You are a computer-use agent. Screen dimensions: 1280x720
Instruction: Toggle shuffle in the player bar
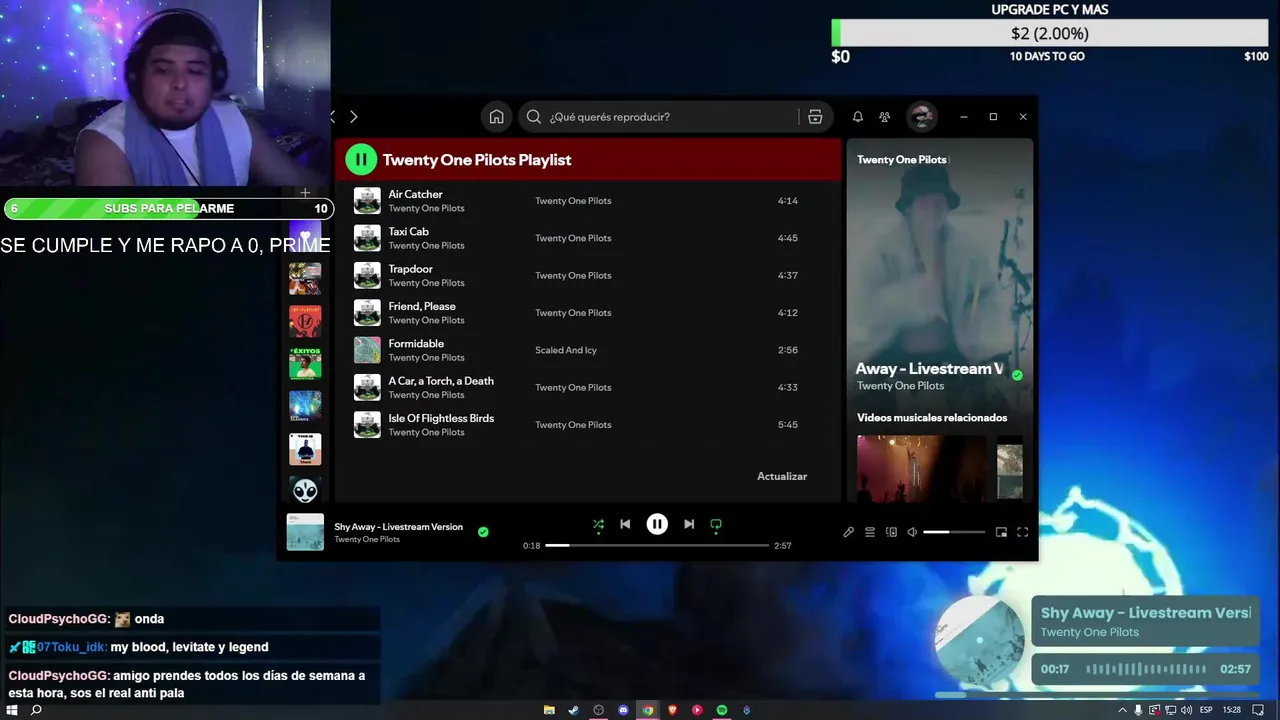598,524
